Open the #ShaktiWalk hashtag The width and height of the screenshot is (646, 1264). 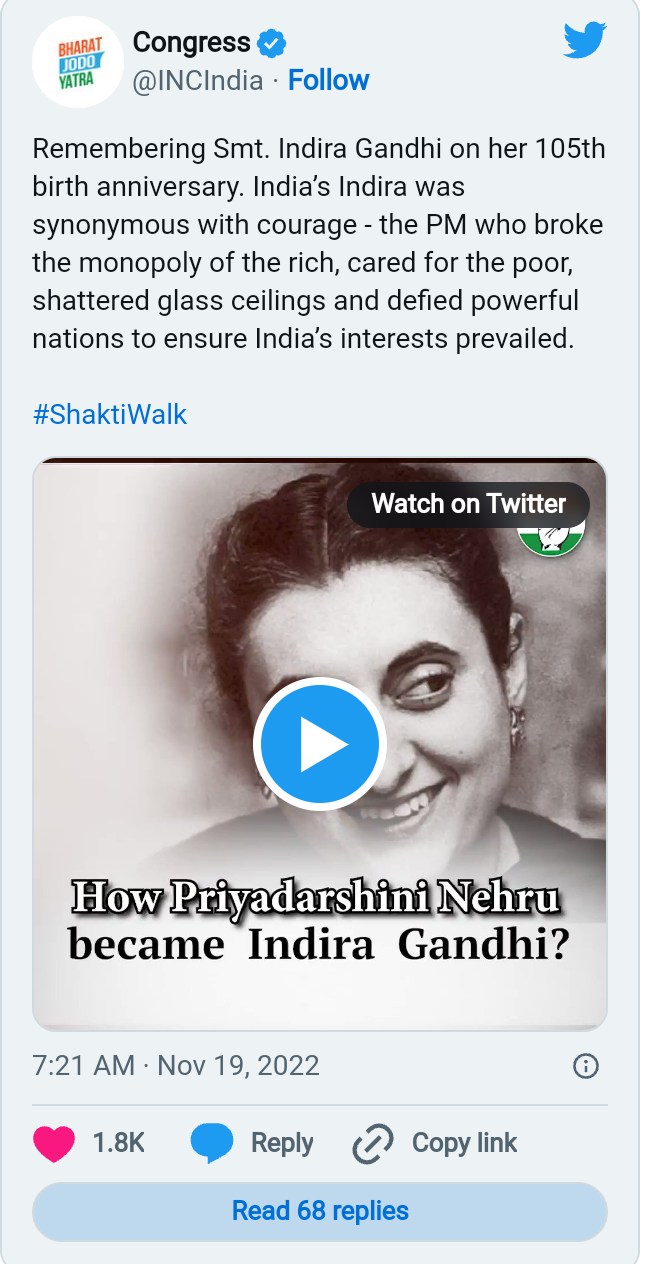[x=110, y=414]
